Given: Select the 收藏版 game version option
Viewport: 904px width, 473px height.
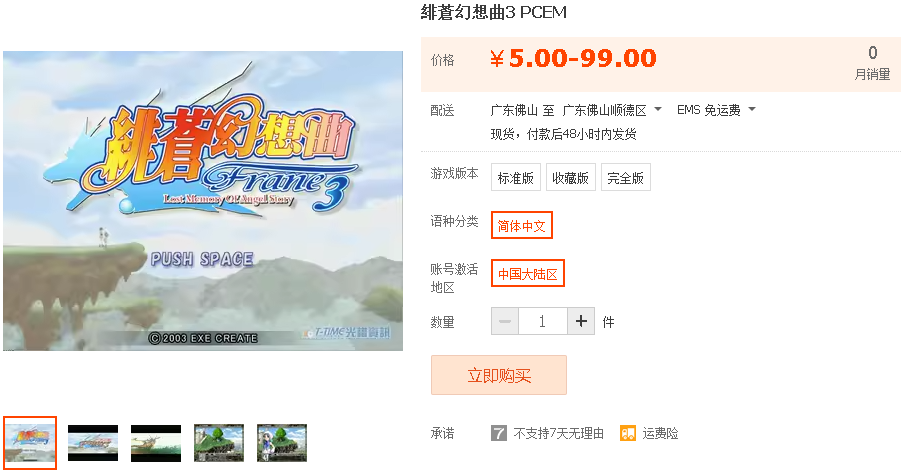Looking at the screenshot, I should [570, 178].
